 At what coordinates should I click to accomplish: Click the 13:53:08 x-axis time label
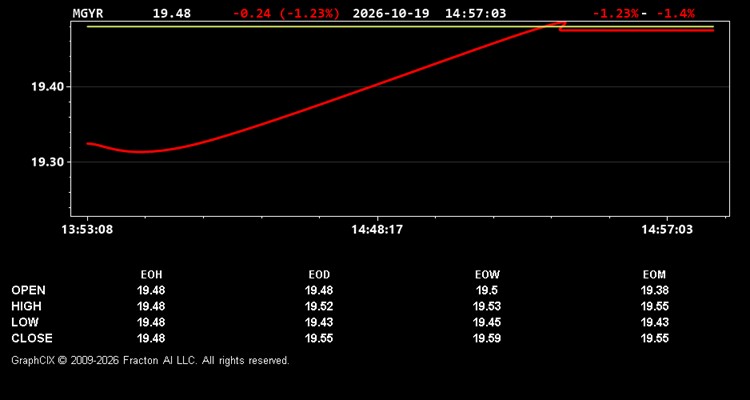click(87, 230)
